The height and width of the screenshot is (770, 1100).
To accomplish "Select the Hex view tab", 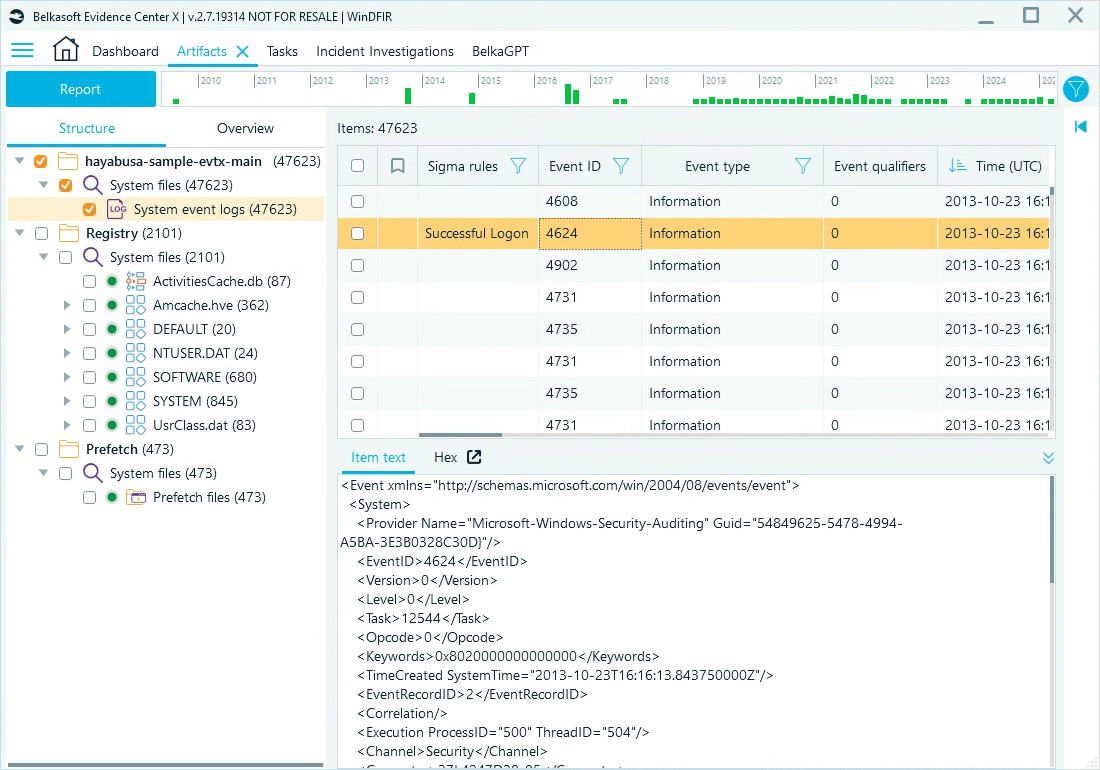I will [445, 457].
